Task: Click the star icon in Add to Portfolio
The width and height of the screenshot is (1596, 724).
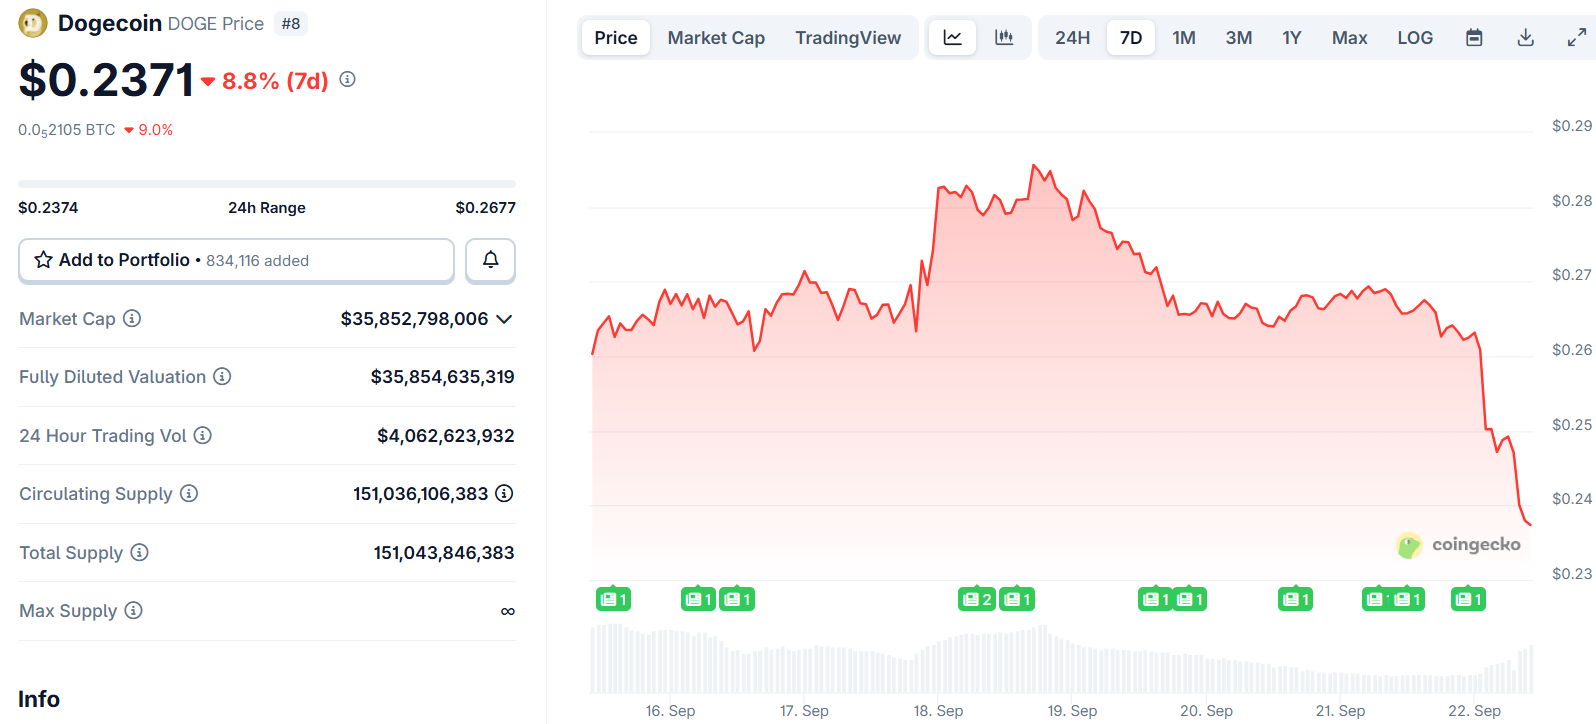Action: 43,260
